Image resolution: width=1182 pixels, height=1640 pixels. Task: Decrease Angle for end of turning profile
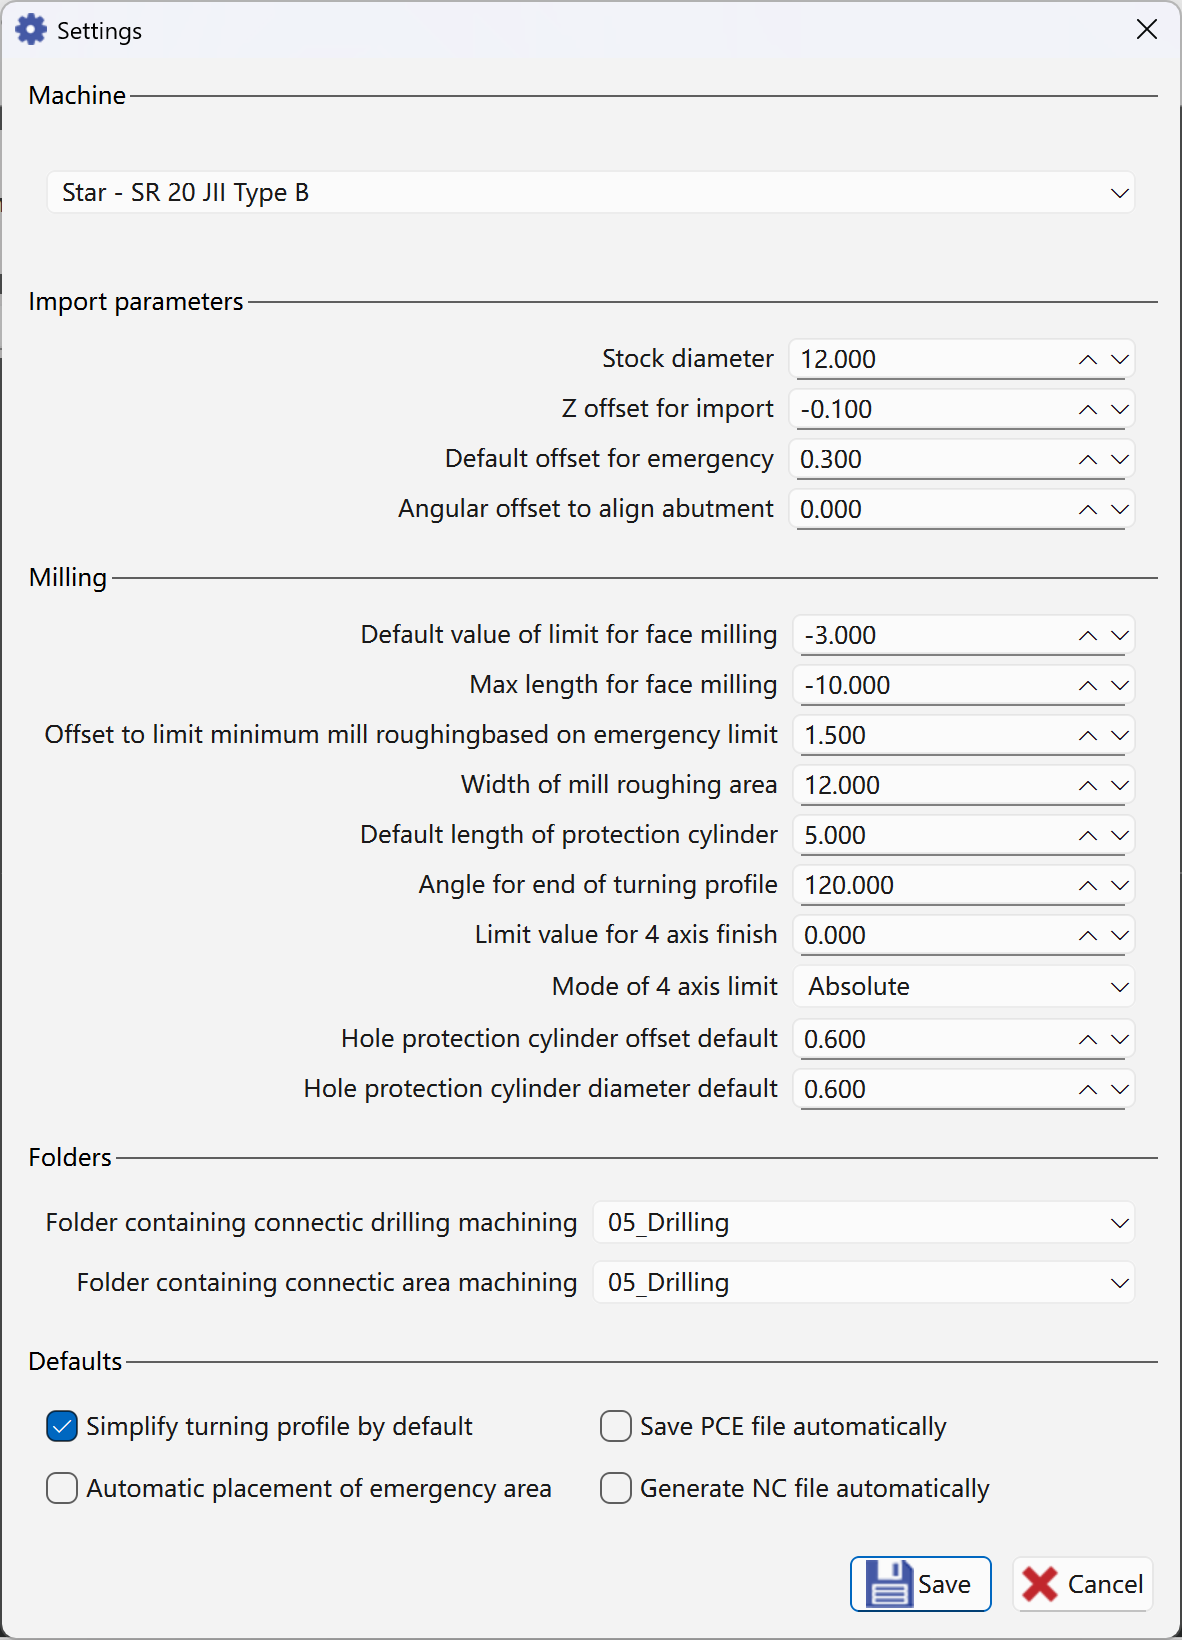(x=1120, y=886)
